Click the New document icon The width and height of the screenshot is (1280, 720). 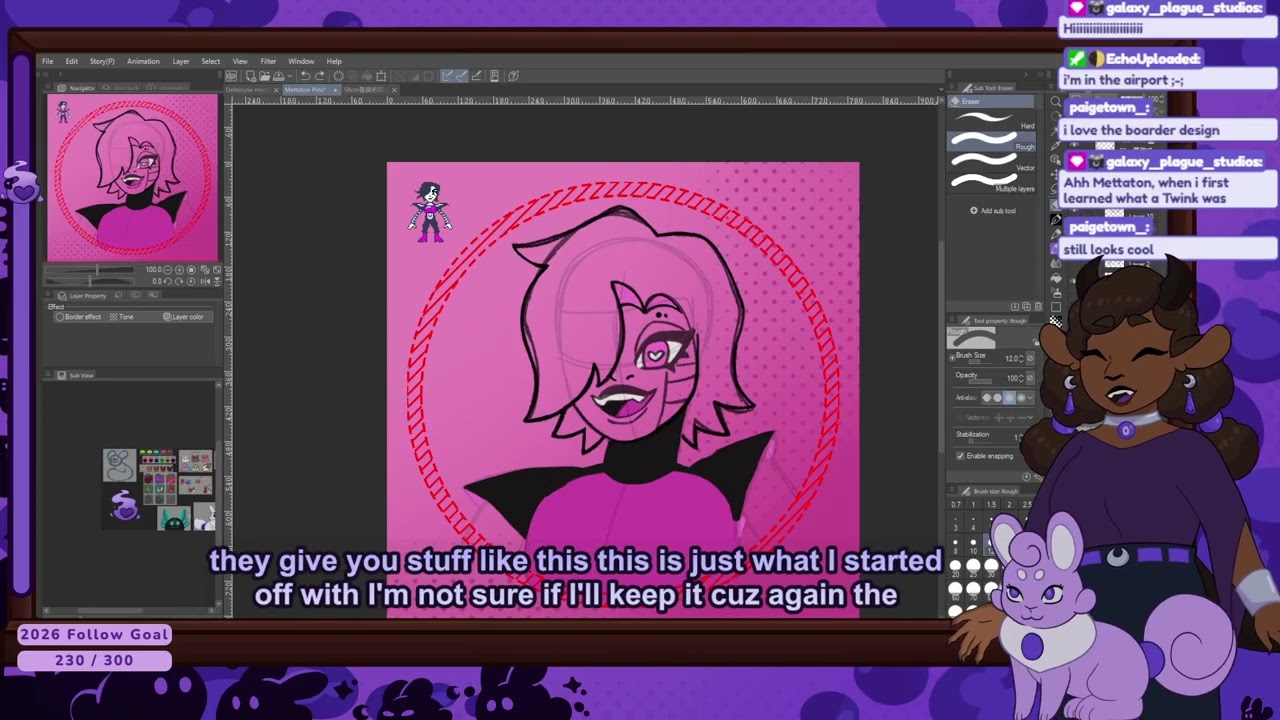(251, 76)
